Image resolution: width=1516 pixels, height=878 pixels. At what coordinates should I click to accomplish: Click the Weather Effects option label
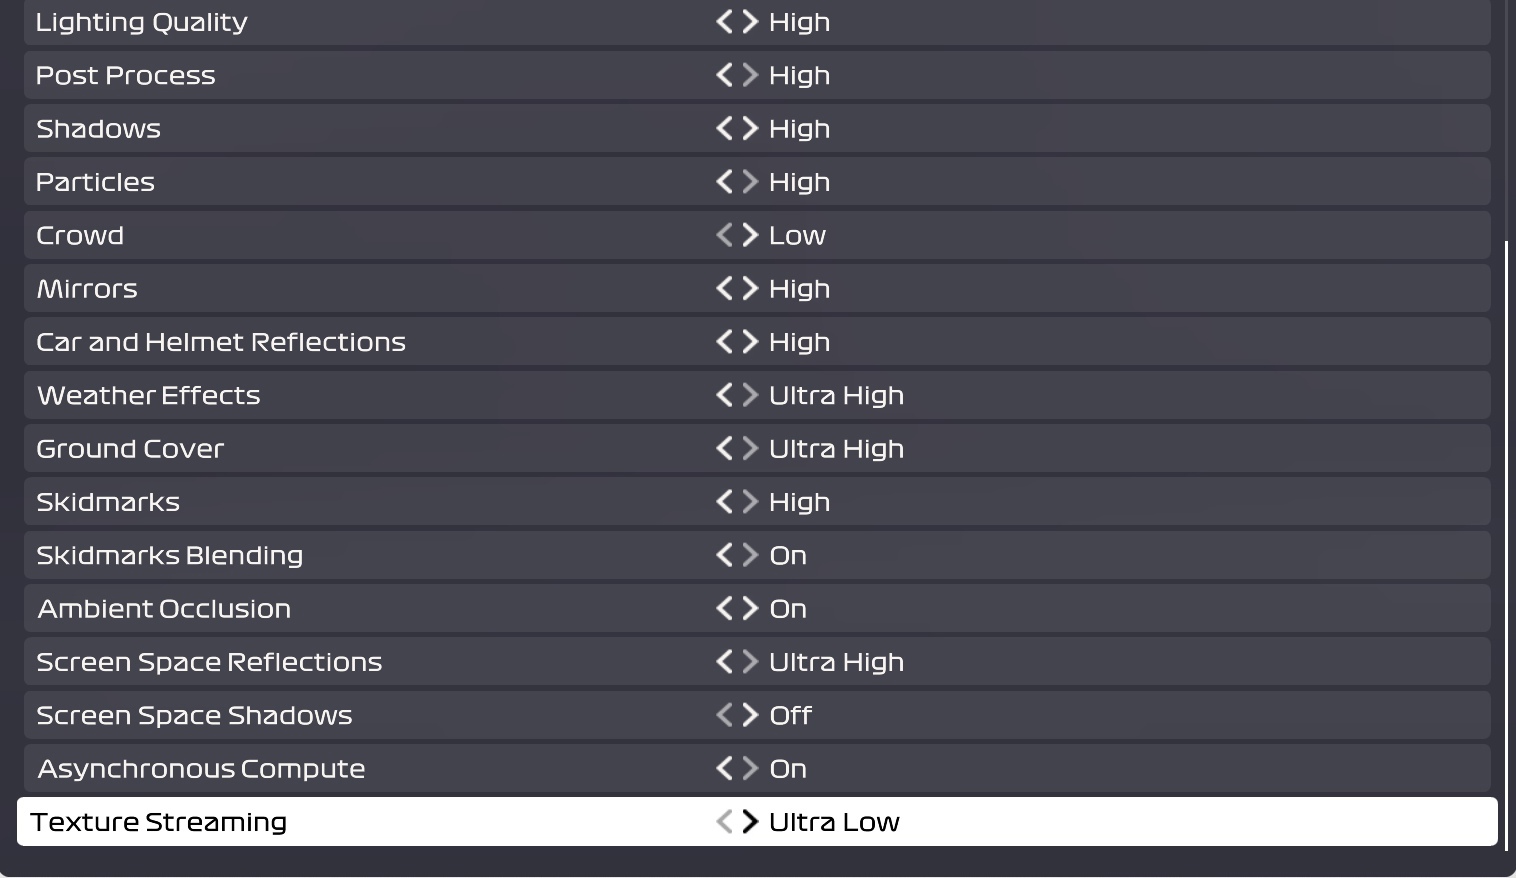tap(149, 395)
